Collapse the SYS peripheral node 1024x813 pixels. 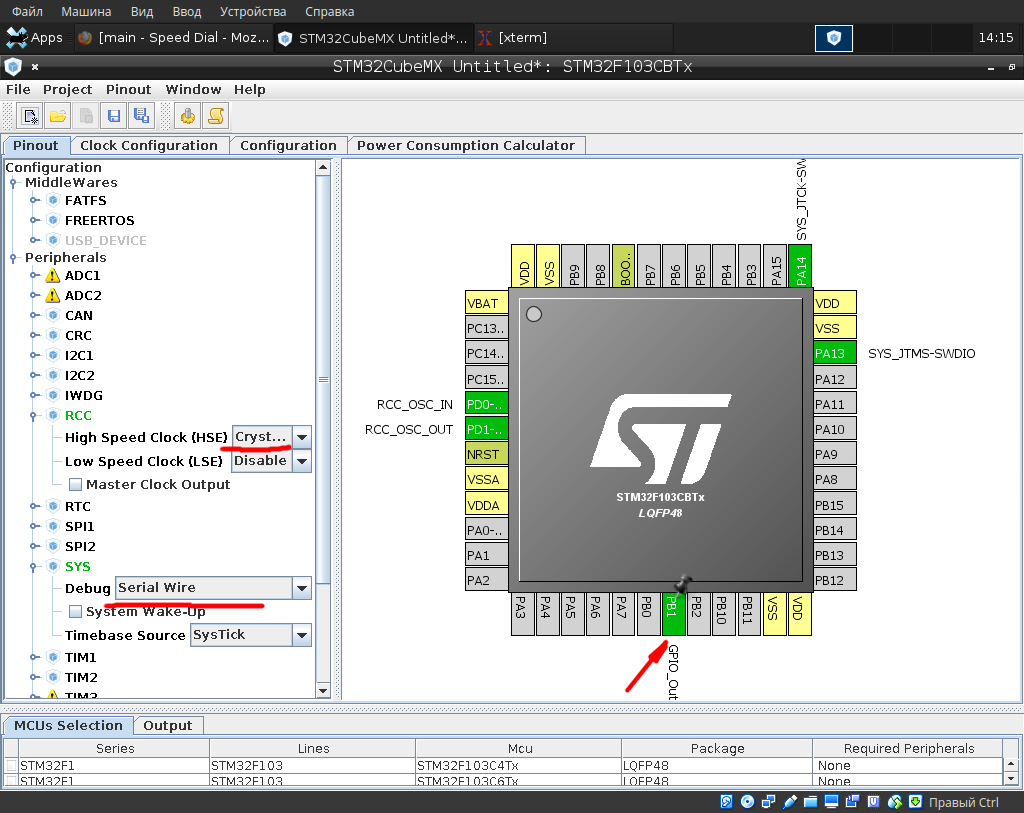pyautogui.click(x=33, y=566)
